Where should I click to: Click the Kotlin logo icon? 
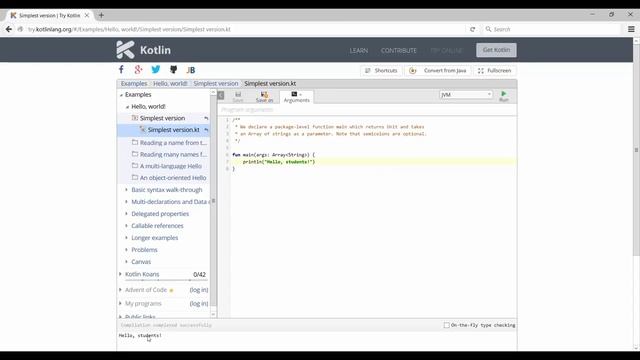pyautogui.click(x=125, y=50)
